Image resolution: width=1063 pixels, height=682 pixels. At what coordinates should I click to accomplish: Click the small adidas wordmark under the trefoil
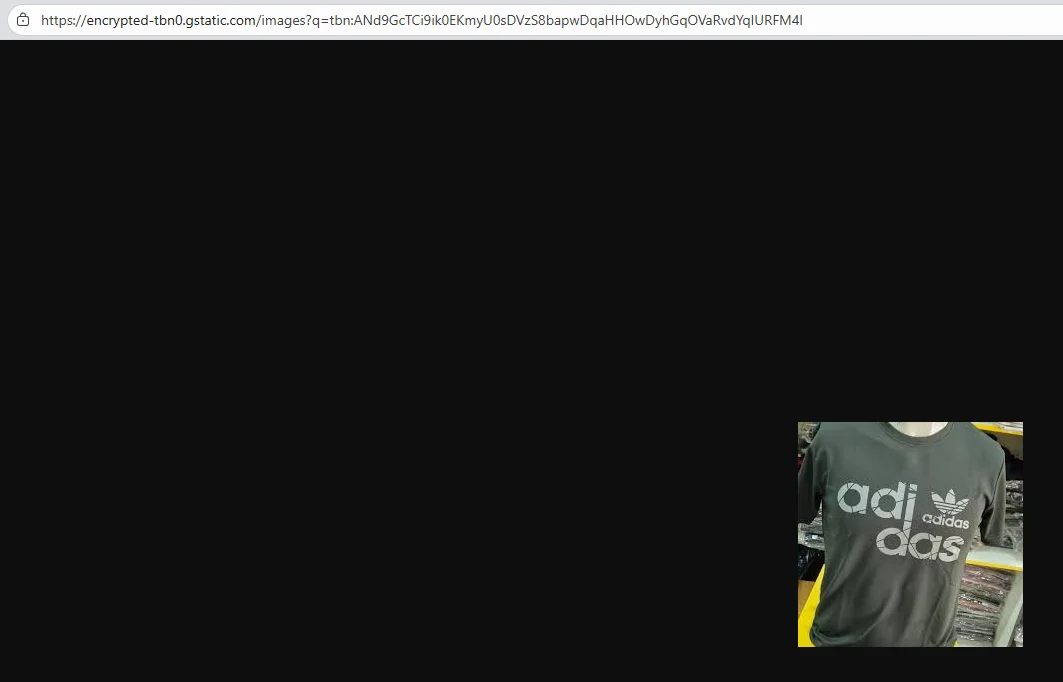[x=946, y=522]
